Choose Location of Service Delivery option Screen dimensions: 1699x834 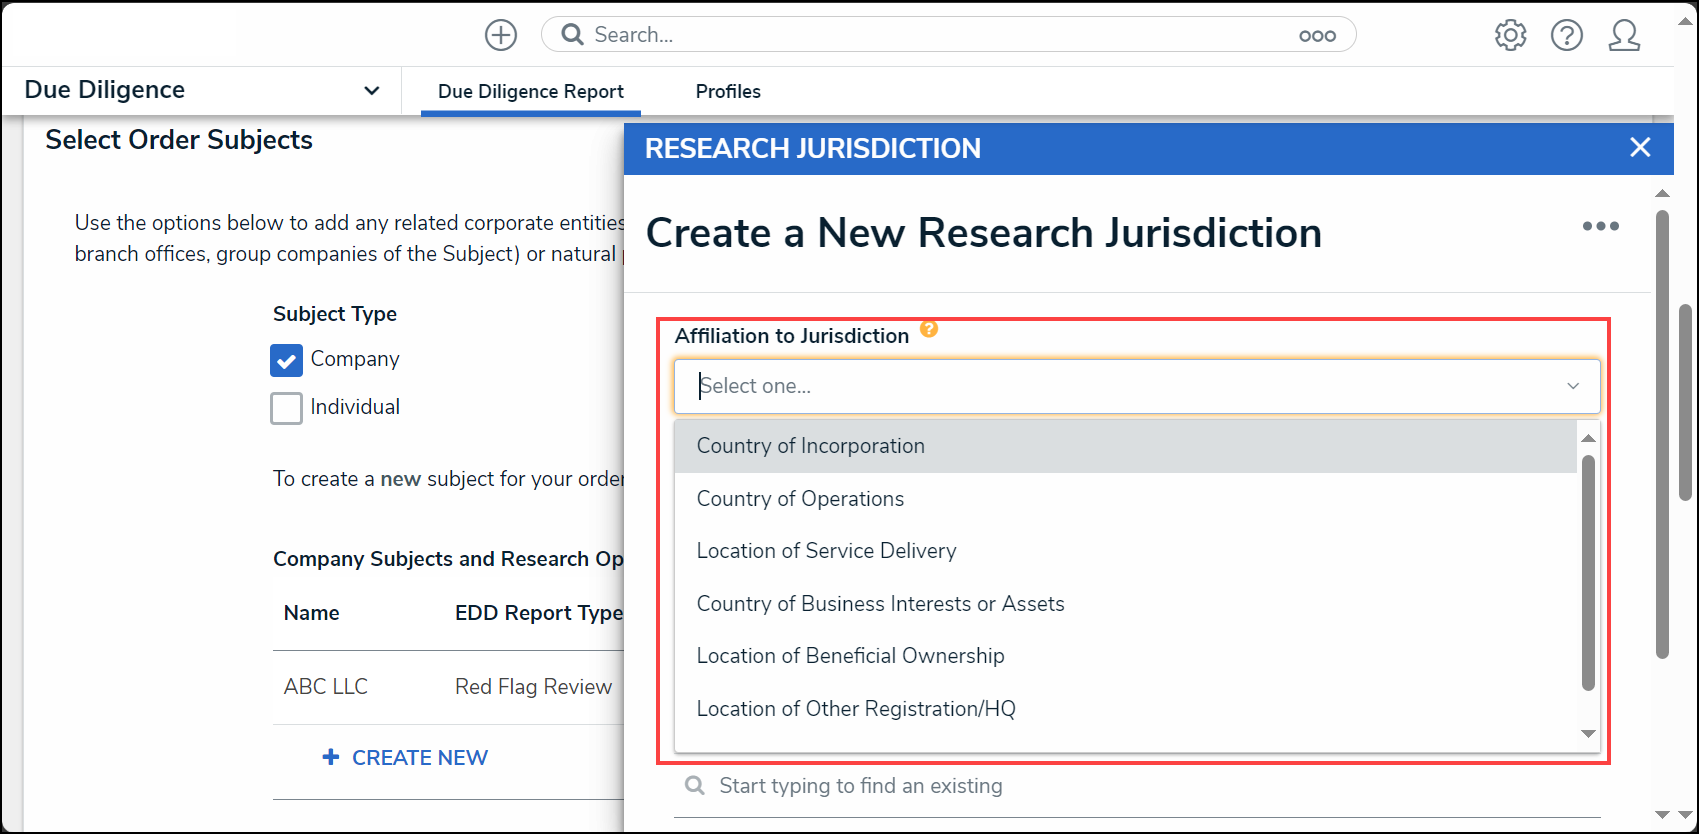click(1126, 551)
